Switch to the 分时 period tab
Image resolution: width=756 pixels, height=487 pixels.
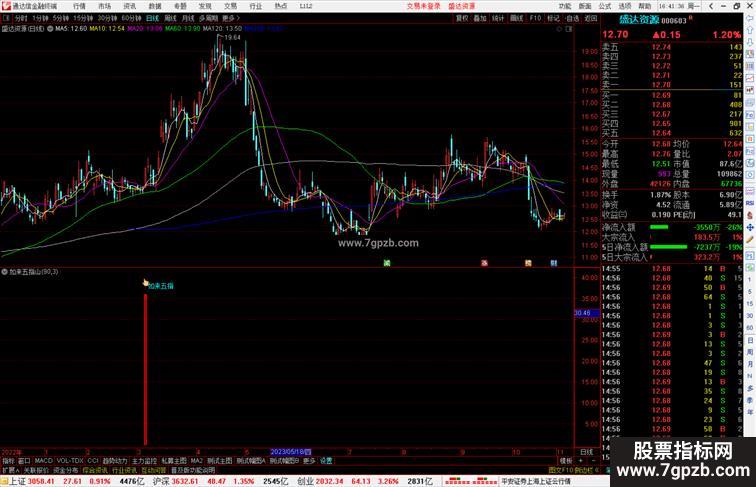click(x=21, y=18)
